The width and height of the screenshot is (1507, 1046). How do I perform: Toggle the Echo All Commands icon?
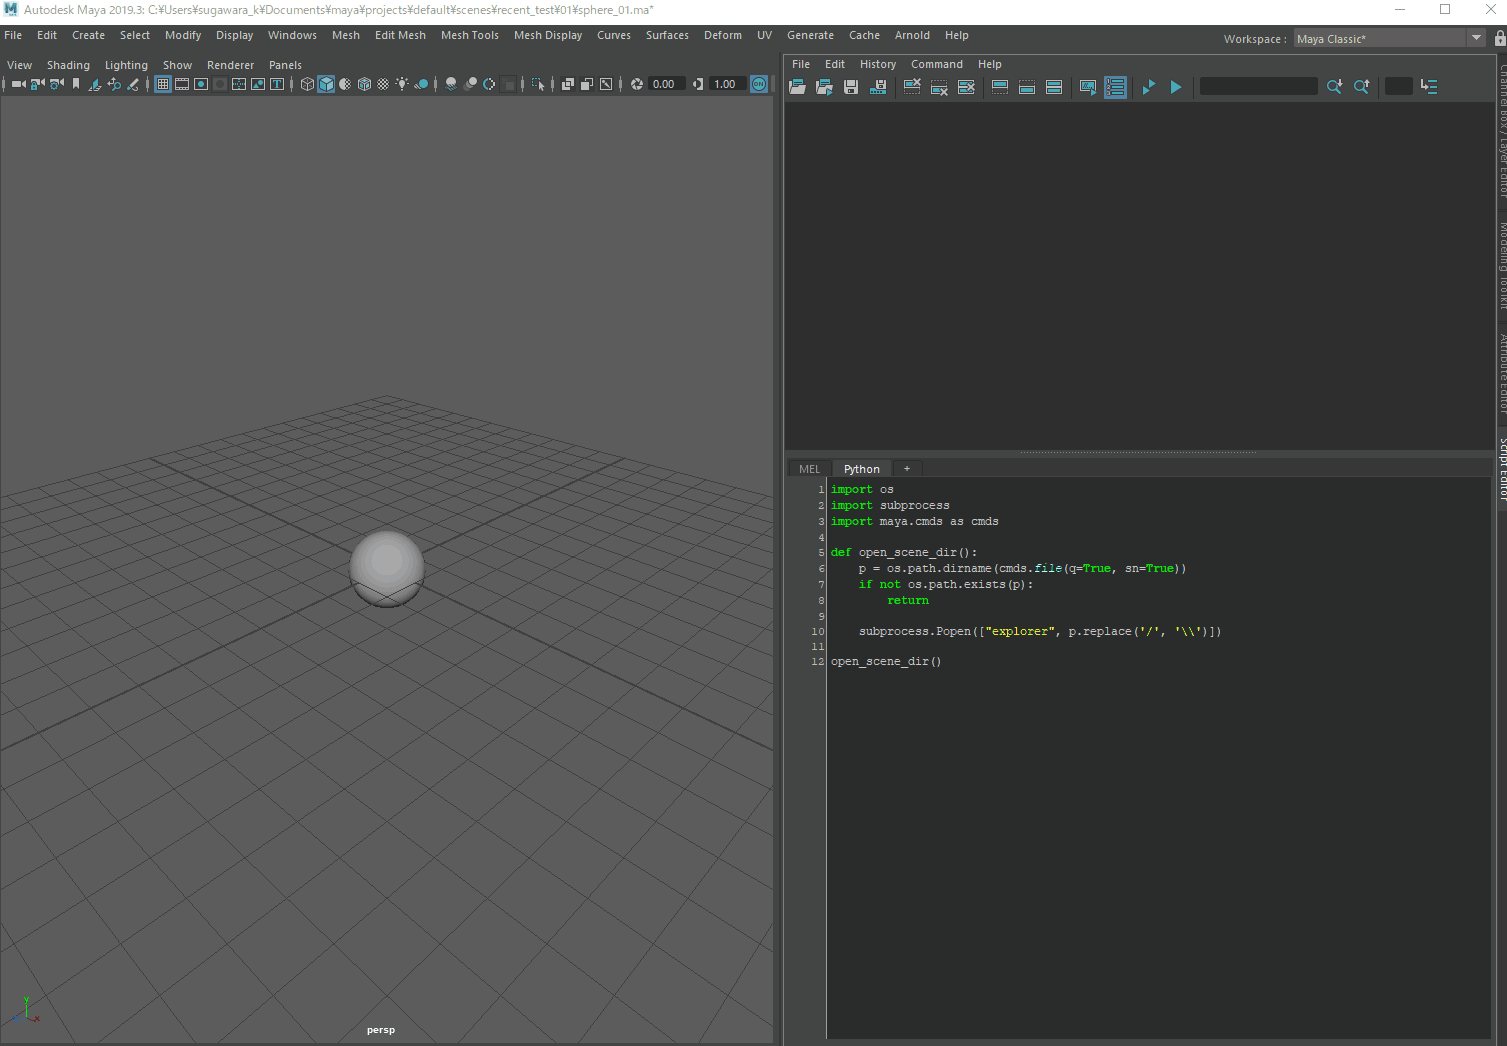[1088, 87]
